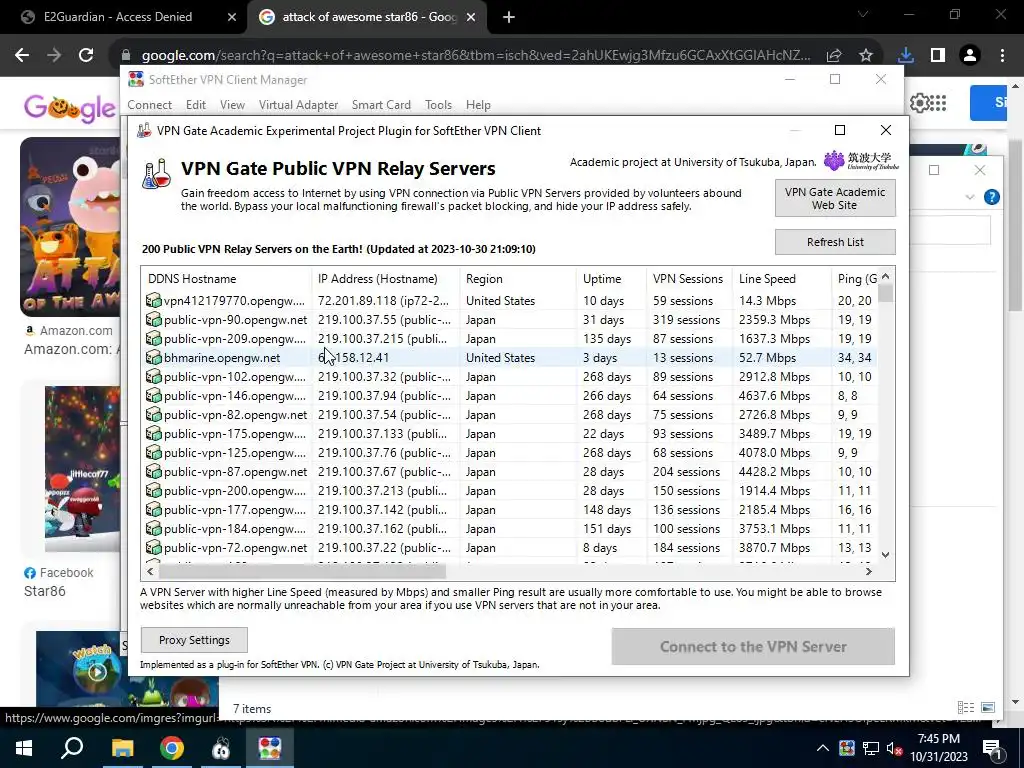Click the VPN Gate flask icon in header
This screenshot has width=1024, height=768.
[x=157, y=174]
